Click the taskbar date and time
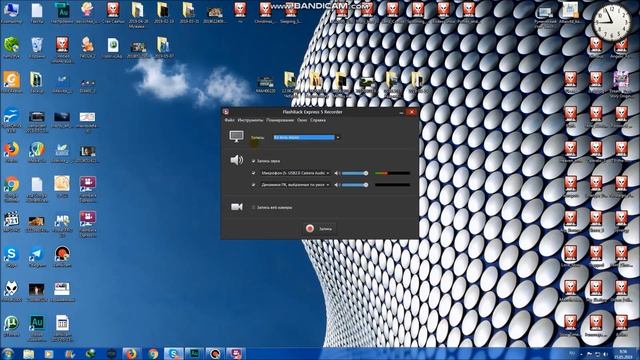 pyautogui.click(x=623, y=354)
